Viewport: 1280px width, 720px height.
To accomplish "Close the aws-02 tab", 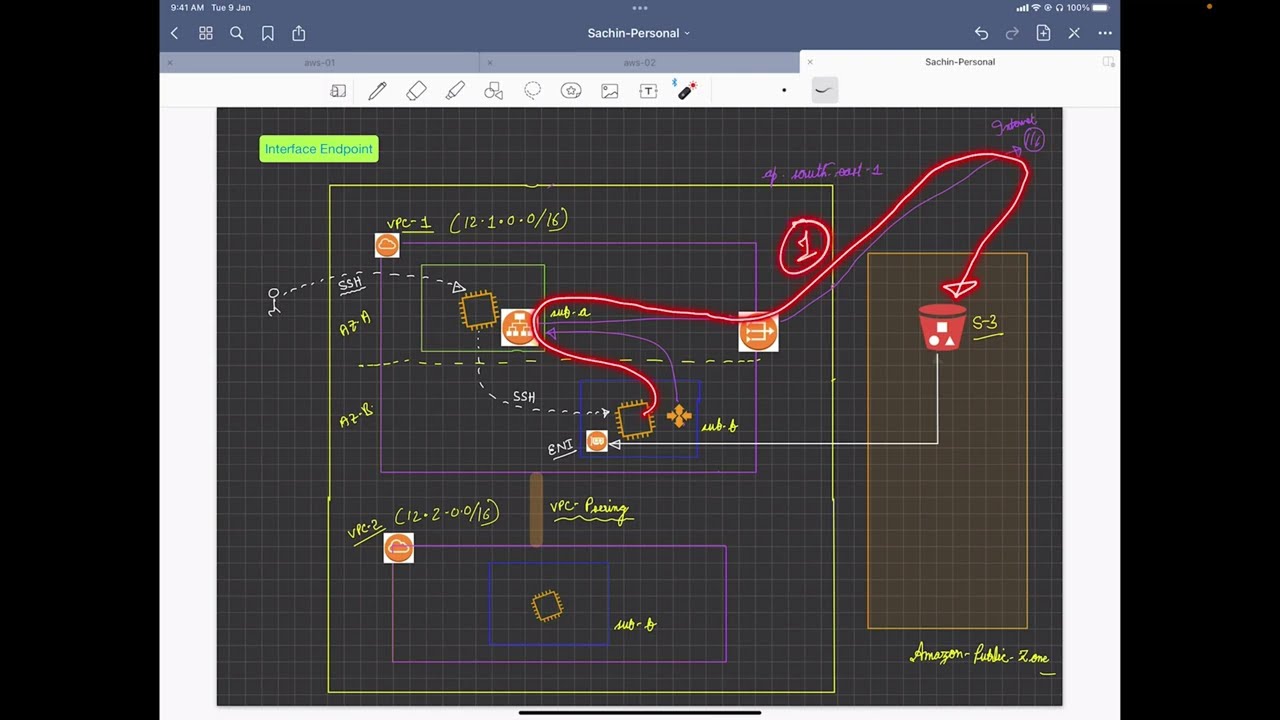I will 490,62.
